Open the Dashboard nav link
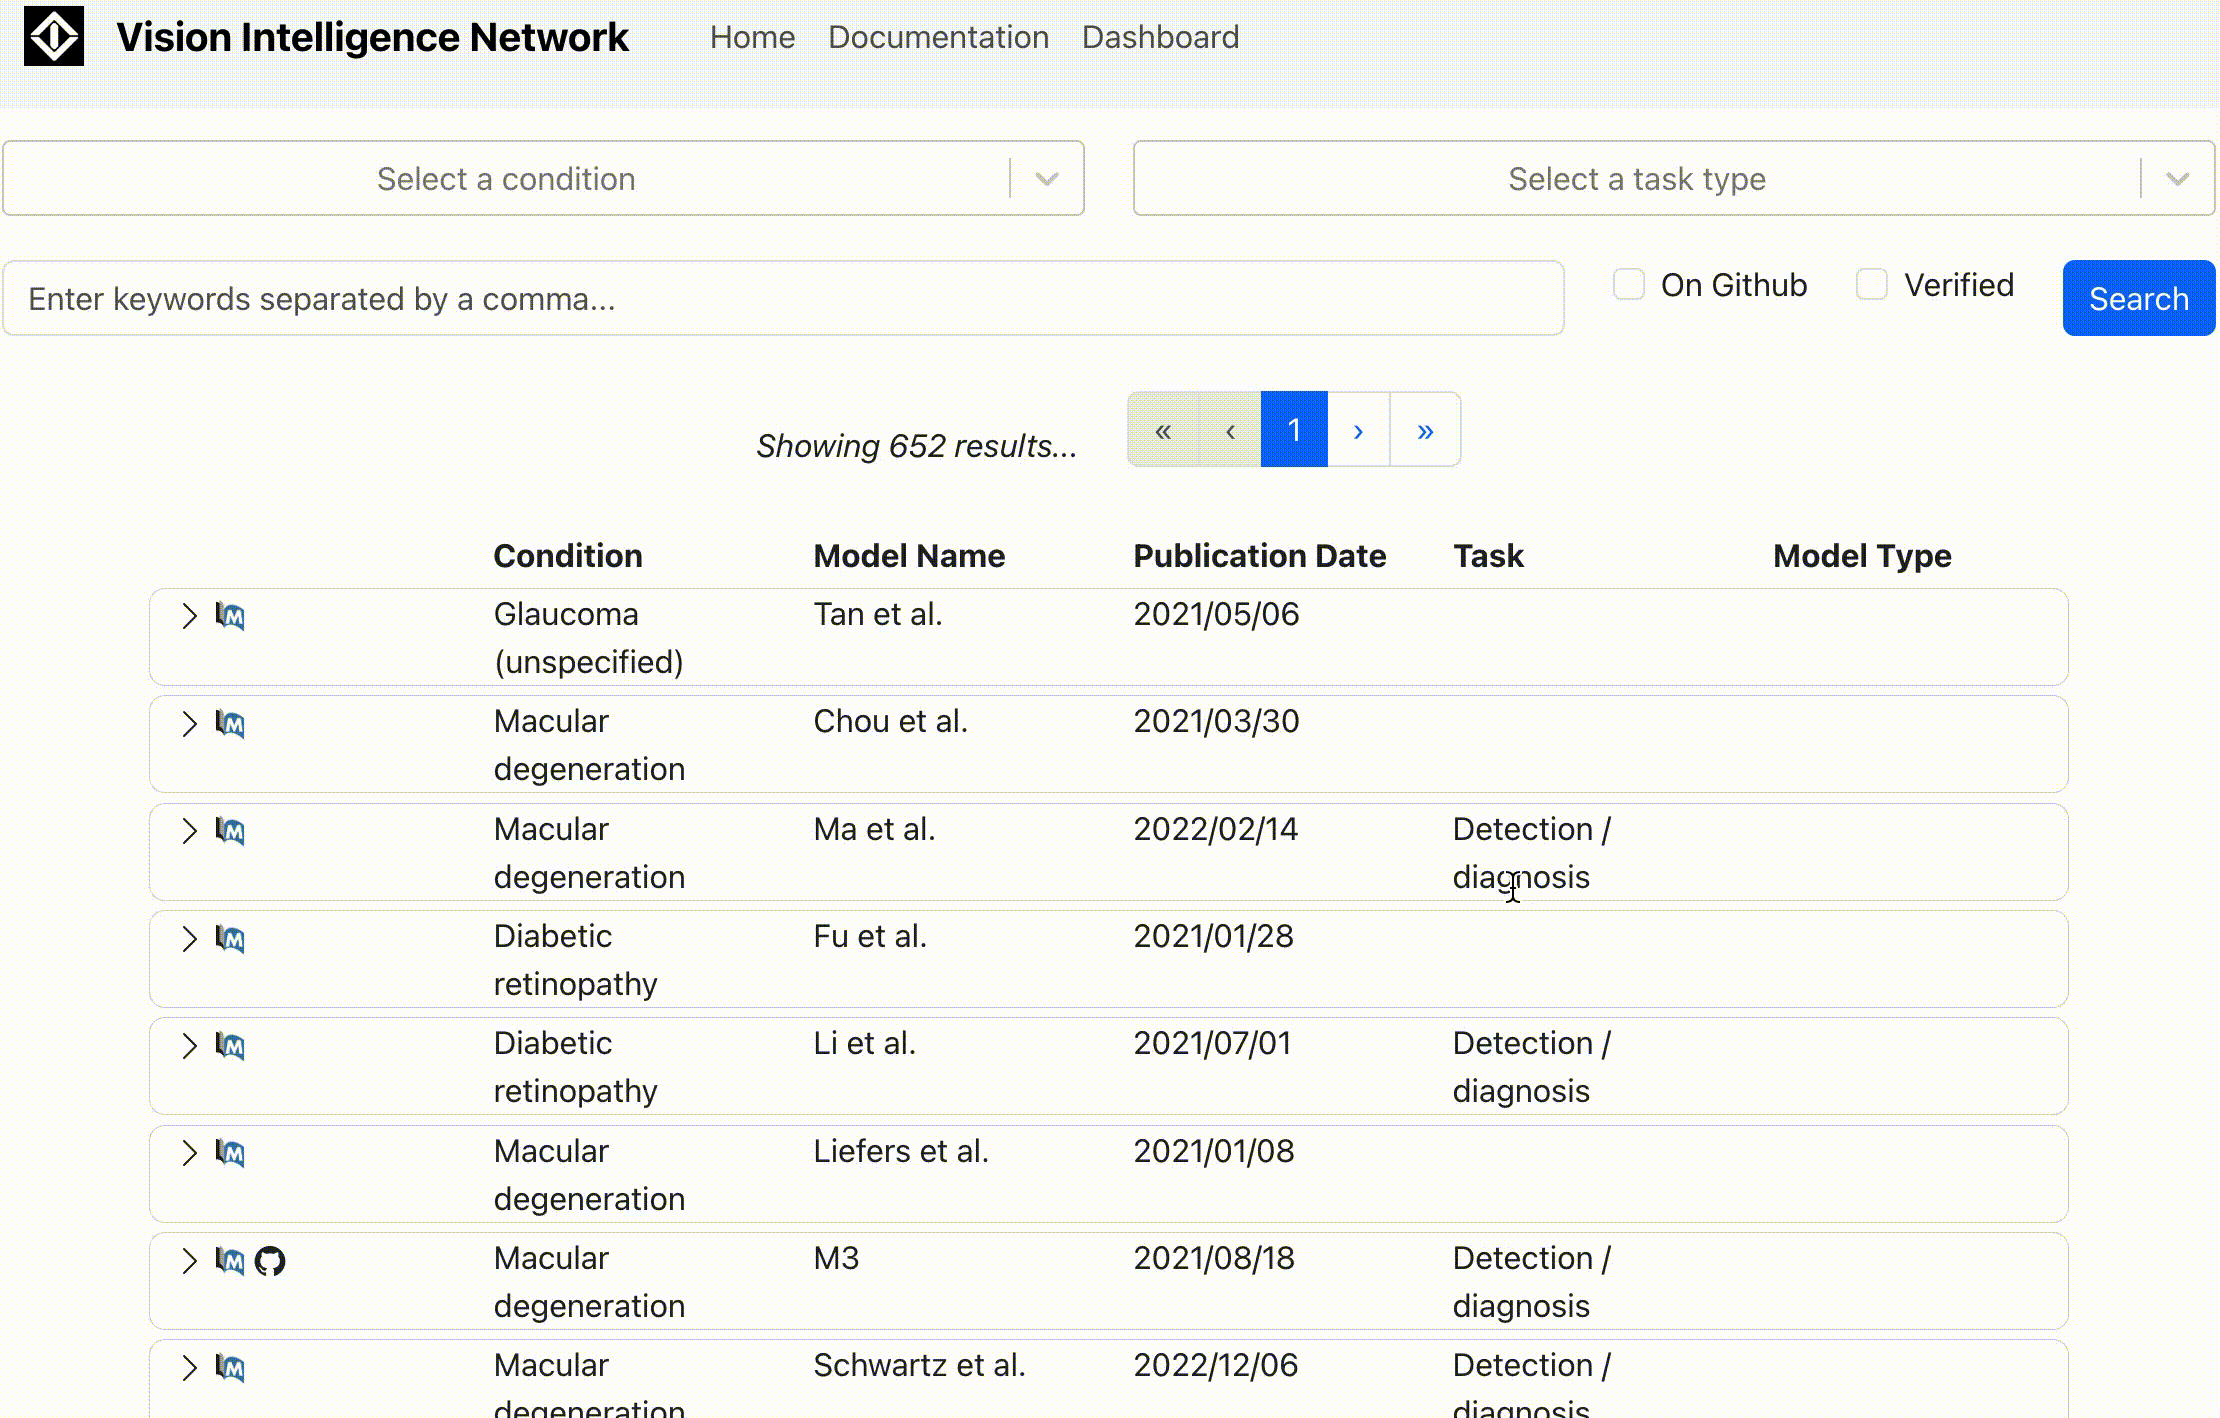This screenshot has width=2220, height=1418. coord(1160,37)
